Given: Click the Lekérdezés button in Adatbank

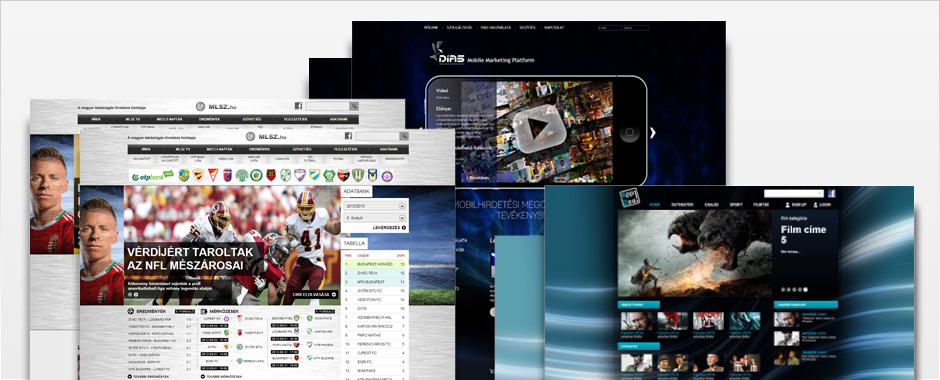Looking at the screenshot, I should pos(389,228).
